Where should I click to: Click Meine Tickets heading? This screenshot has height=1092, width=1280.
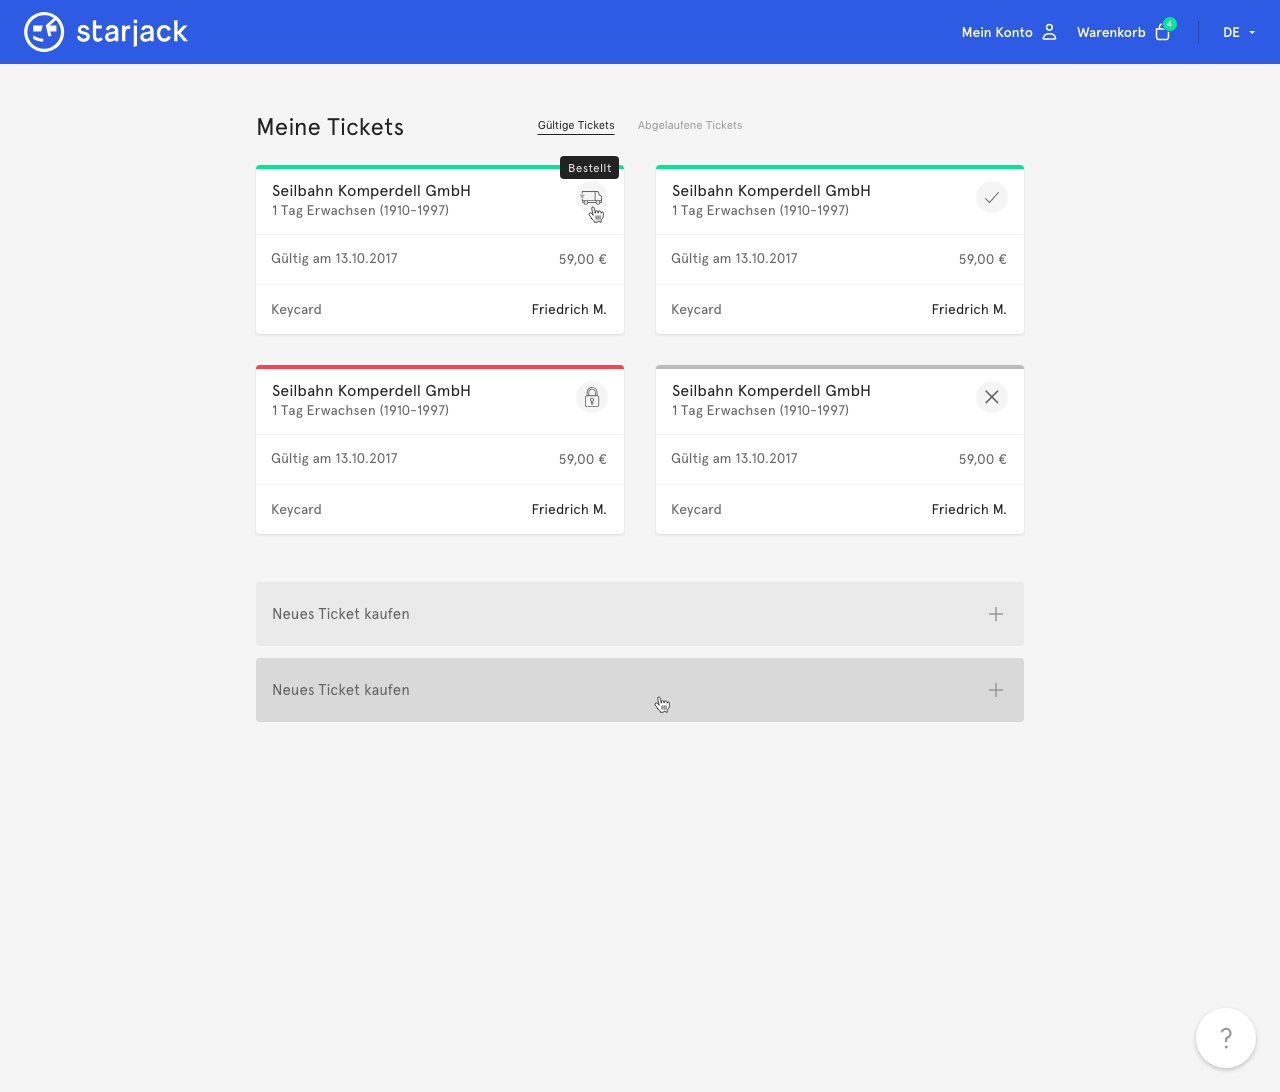(x=330, y=127)
